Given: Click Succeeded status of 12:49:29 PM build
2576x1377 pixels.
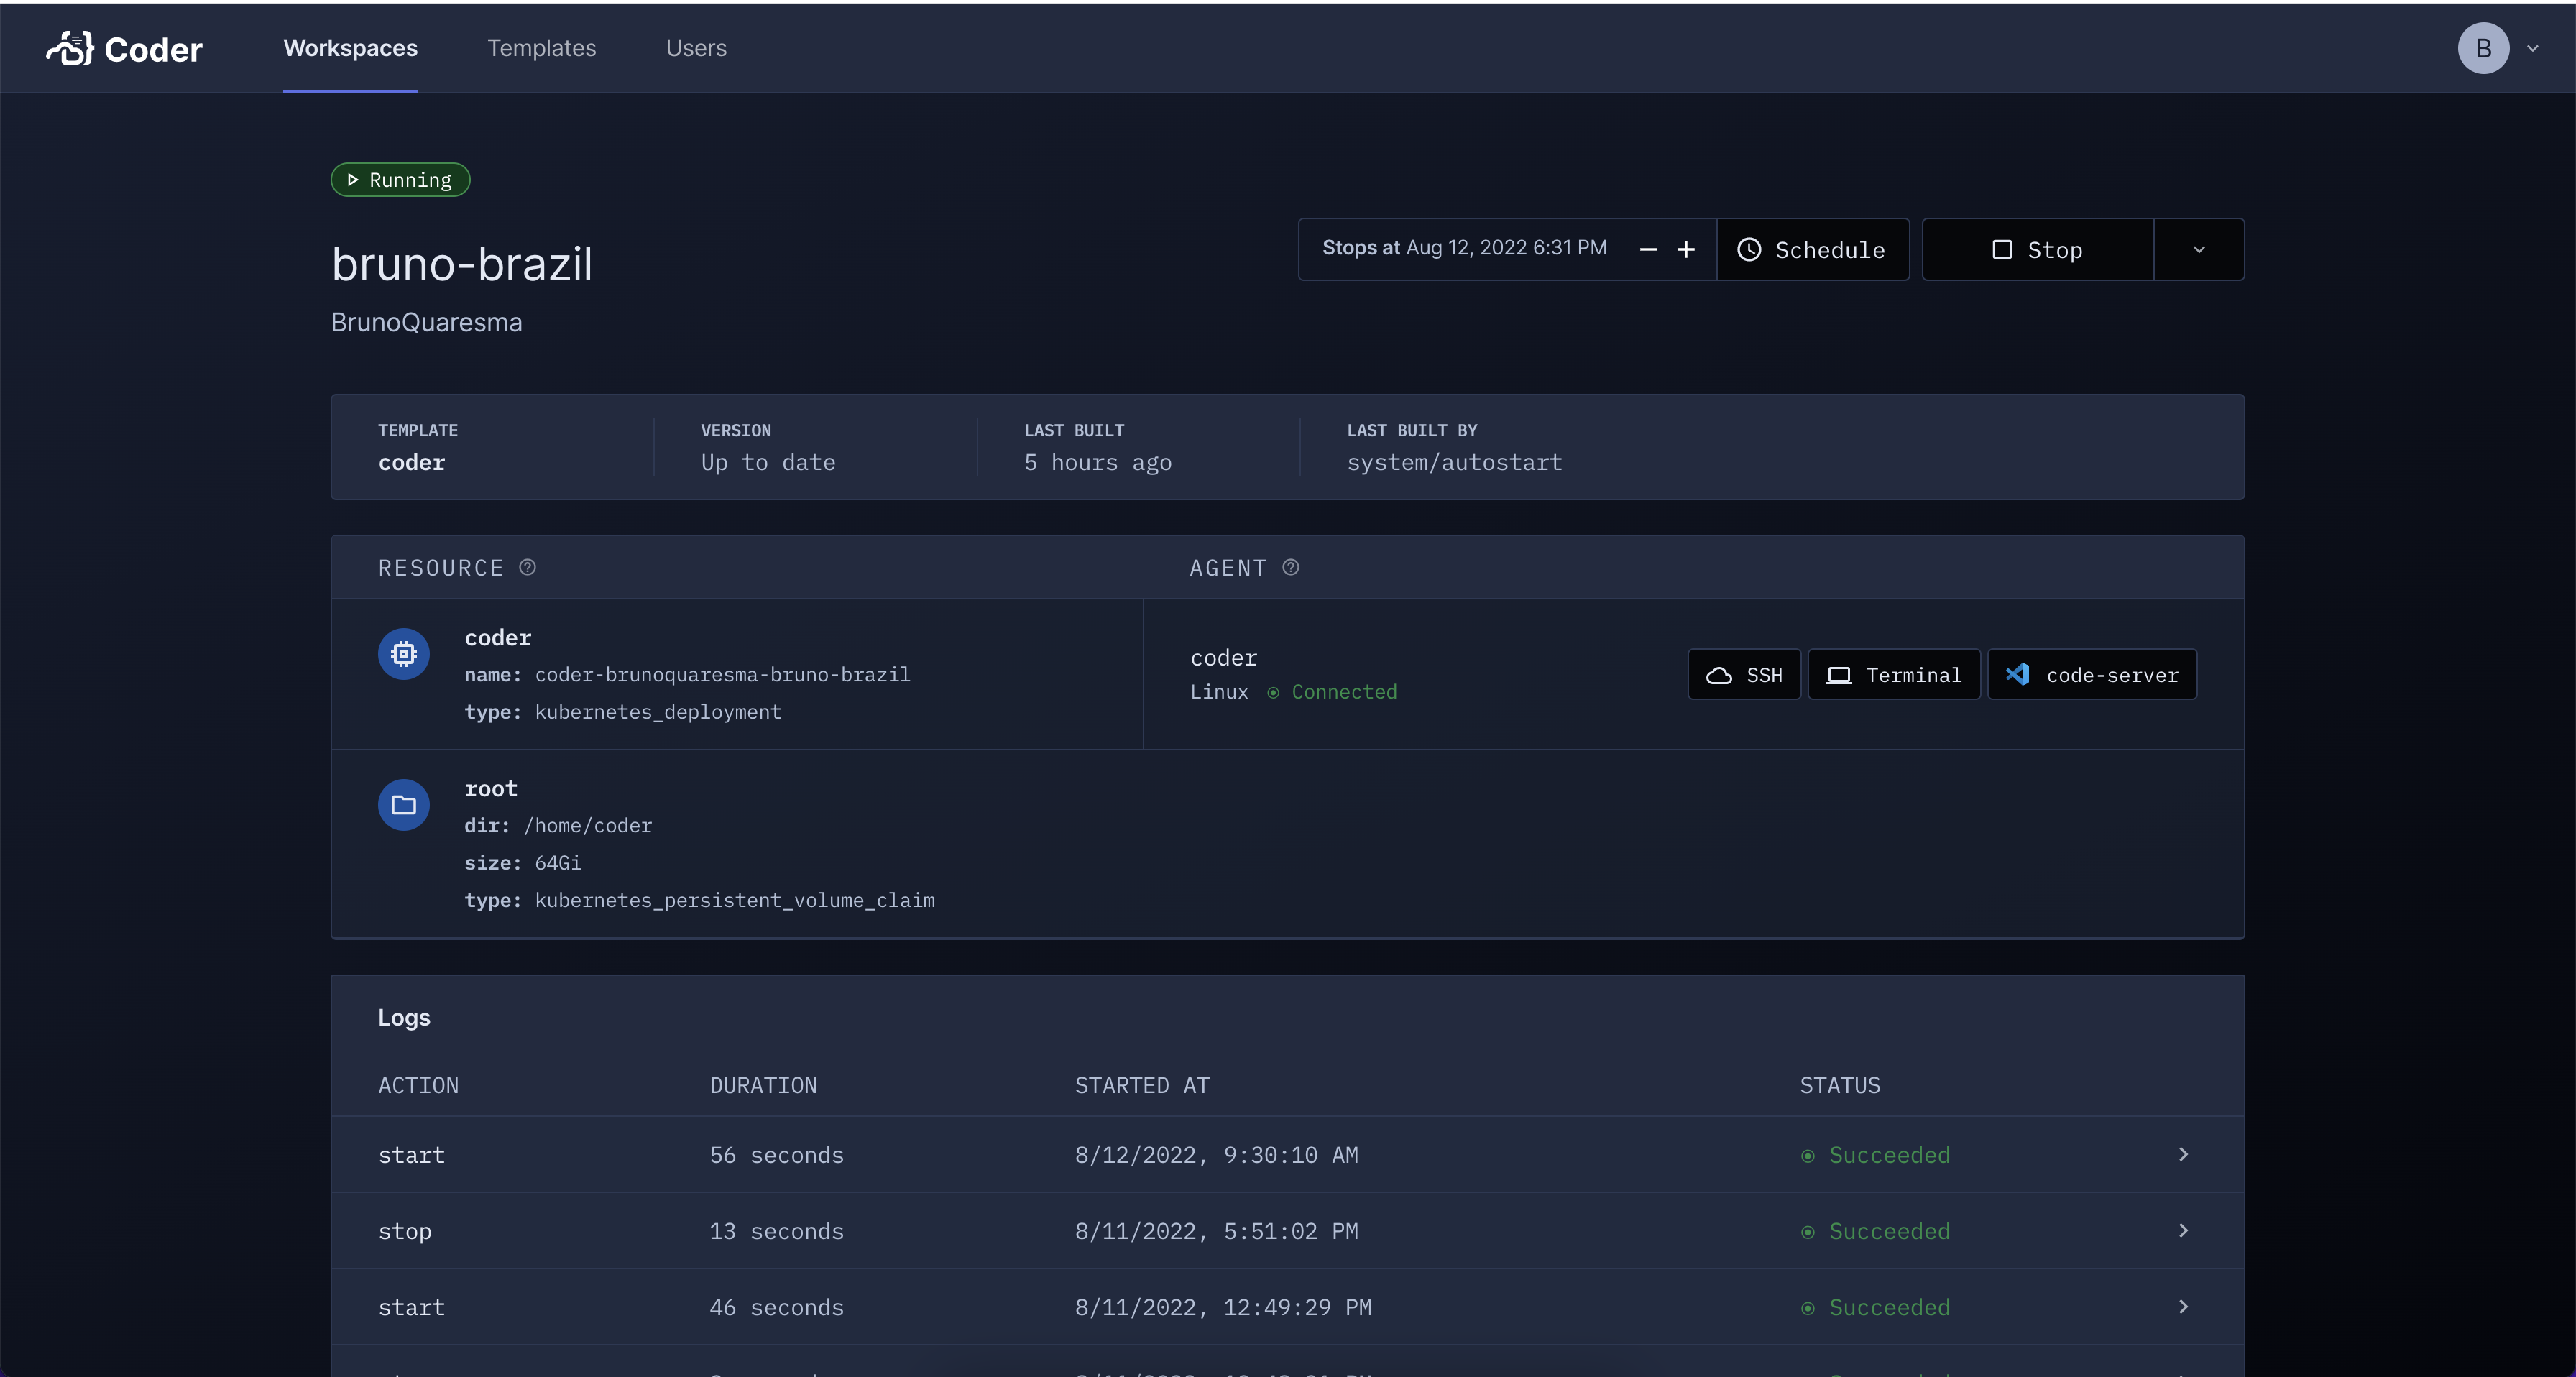Looking at the screenshot, I should click(x=1875, y=1307).
